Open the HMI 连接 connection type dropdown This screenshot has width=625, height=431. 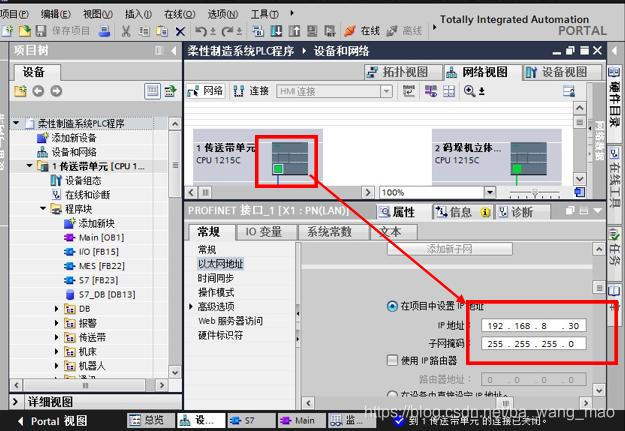pyautogui.click(x=386, y=91)
